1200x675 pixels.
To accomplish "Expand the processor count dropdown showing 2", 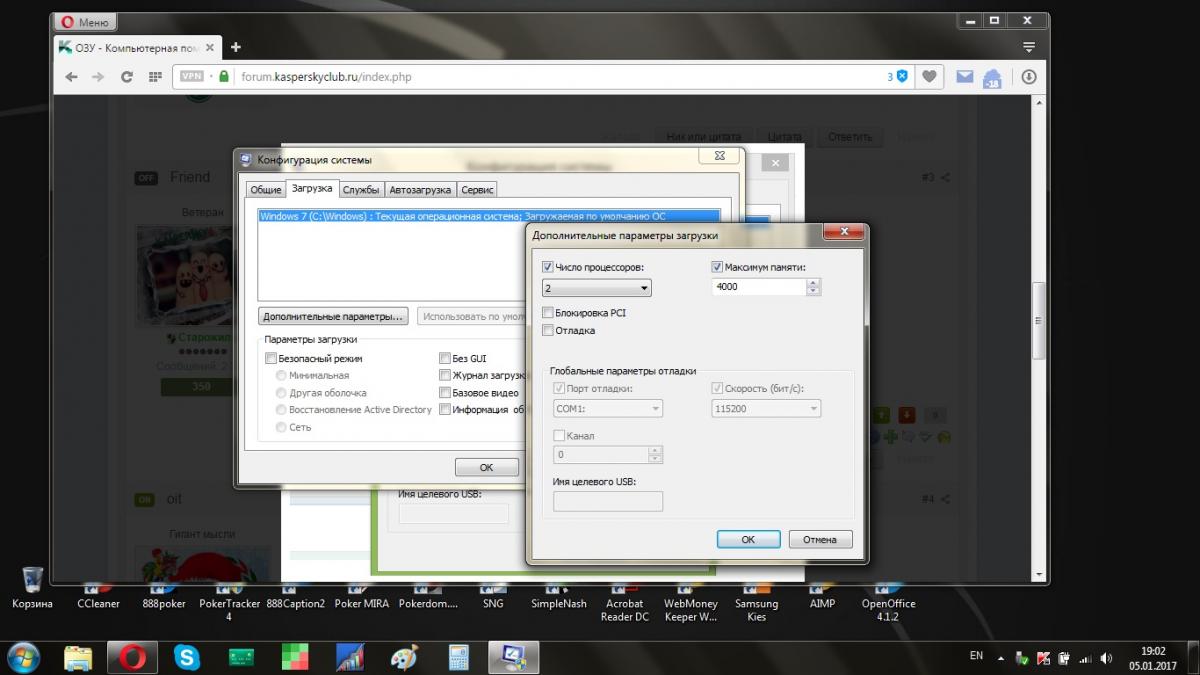I will 597,288.
